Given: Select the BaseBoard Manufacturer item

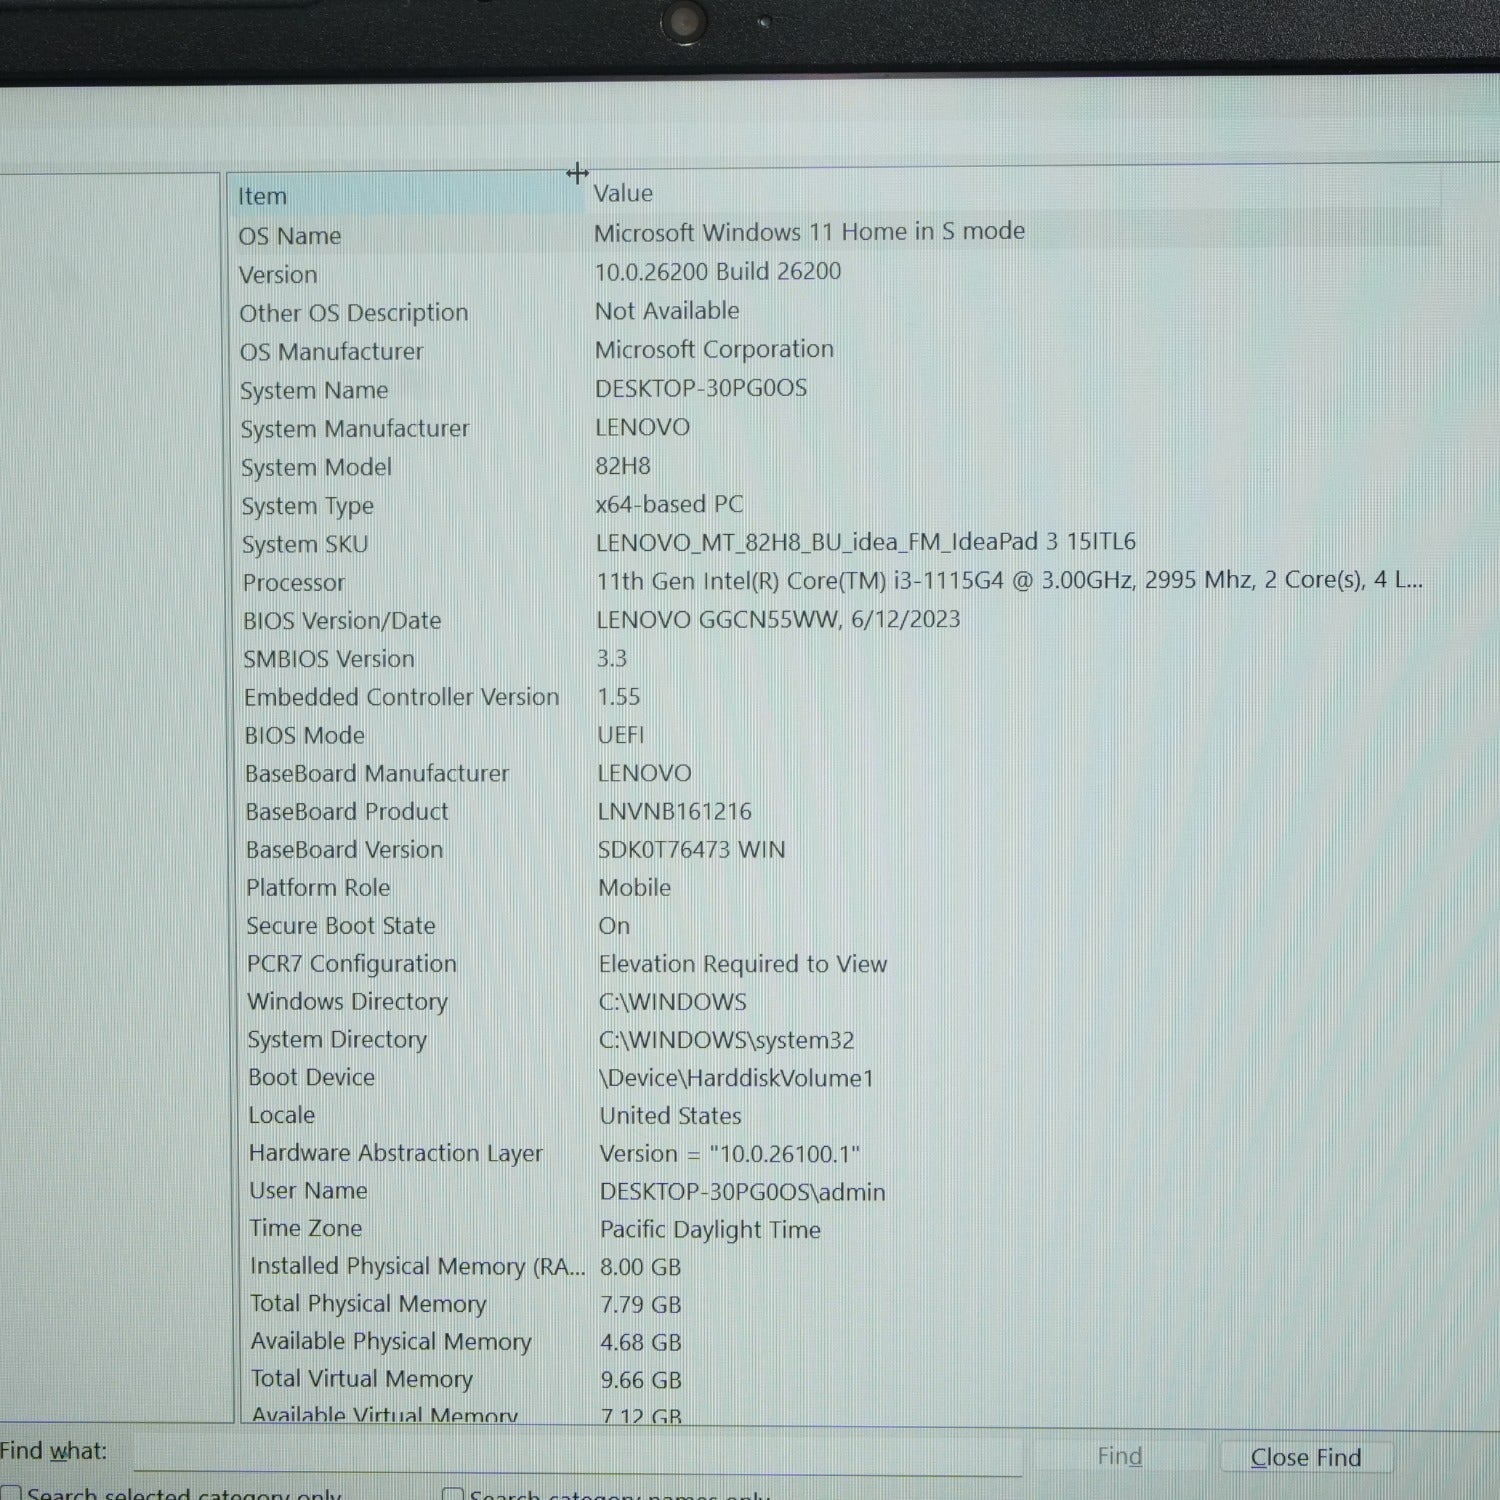Looking at the screenshot, I should [x=377, y=773].
